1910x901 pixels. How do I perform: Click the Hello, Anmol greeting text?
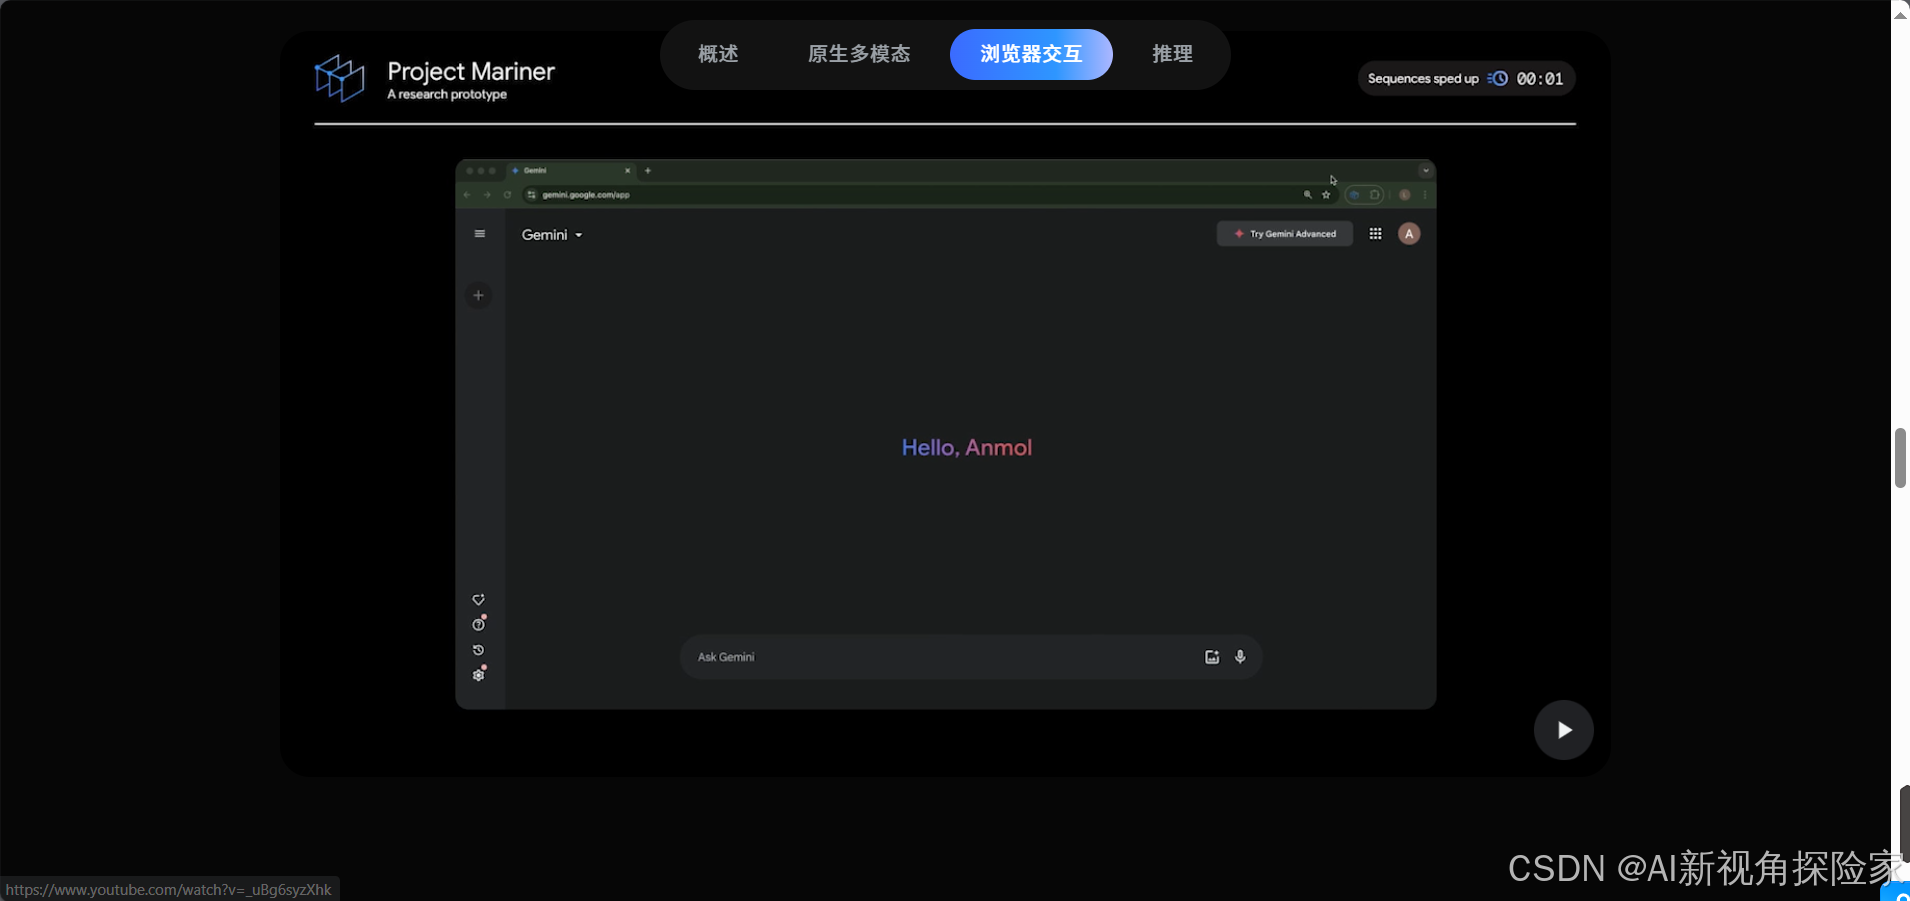tap(967, 448)
